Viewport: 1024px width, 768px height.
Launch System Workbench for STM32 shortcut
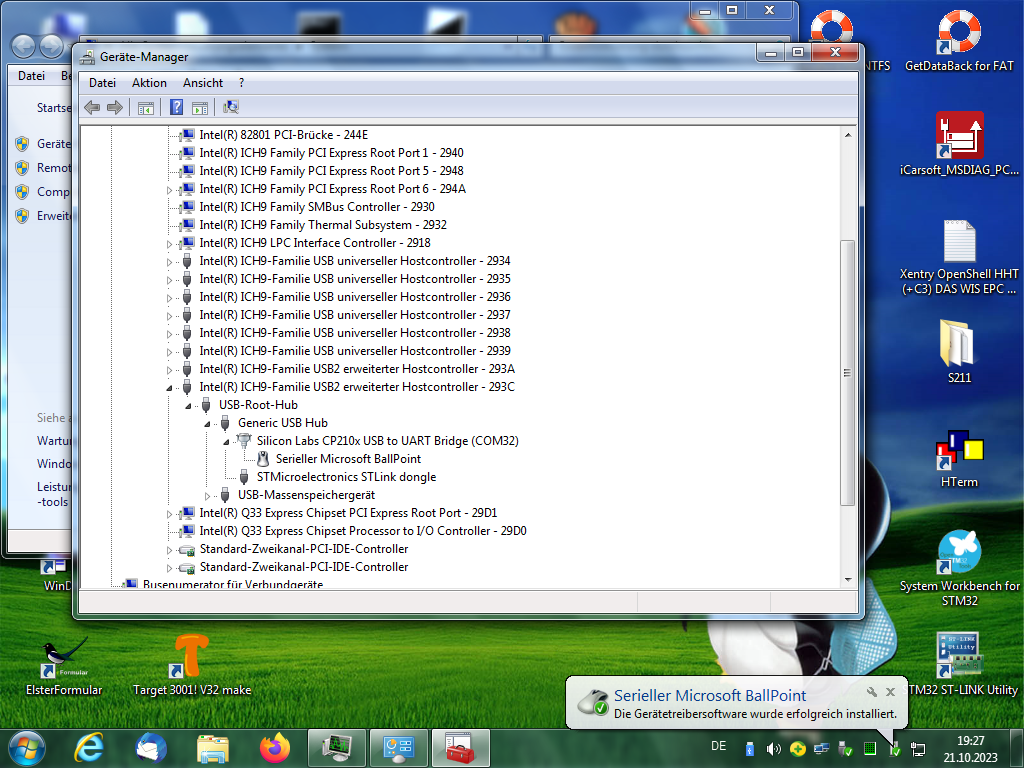(959, 567)
